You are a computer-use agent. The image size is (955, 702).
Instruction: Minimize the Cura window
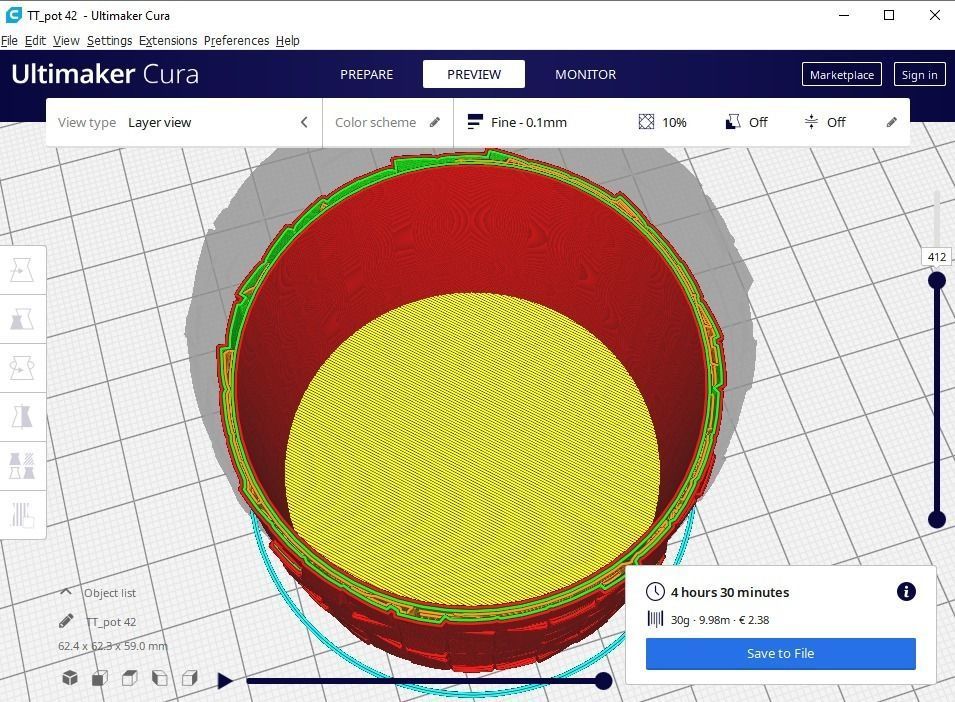(844, 15)
